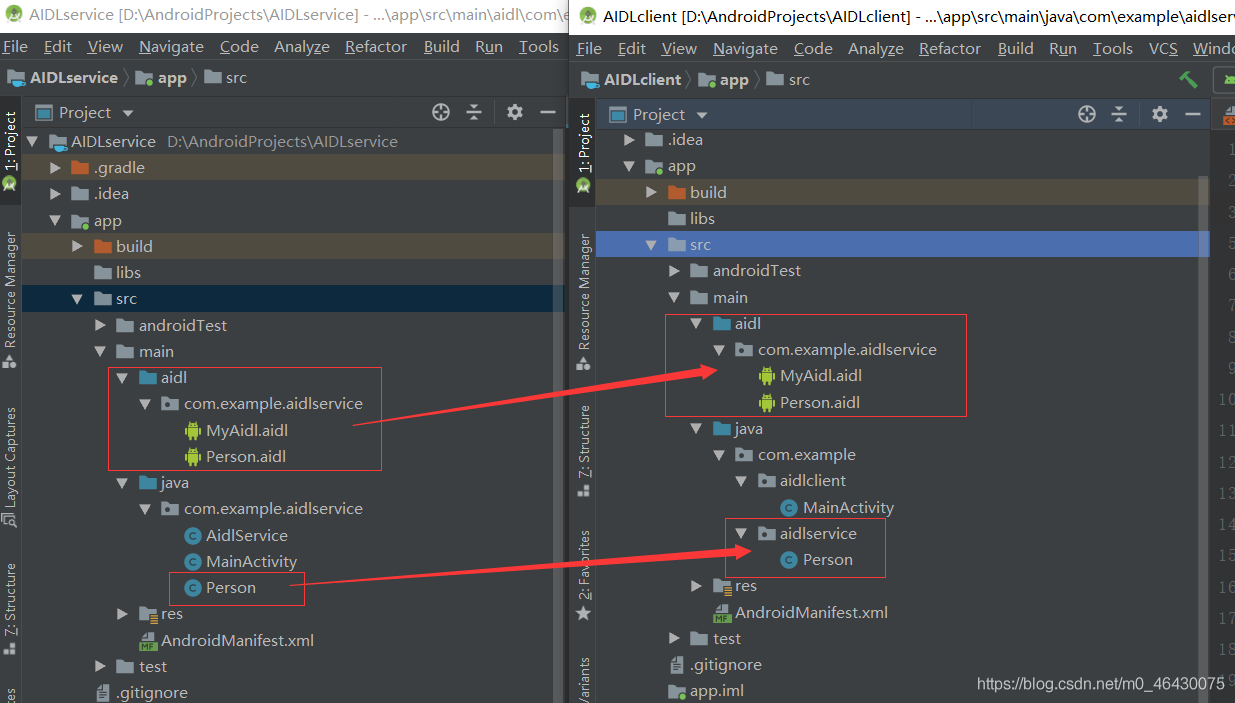Expand build folder arrow in AIDLclient tree

point(652,192)
